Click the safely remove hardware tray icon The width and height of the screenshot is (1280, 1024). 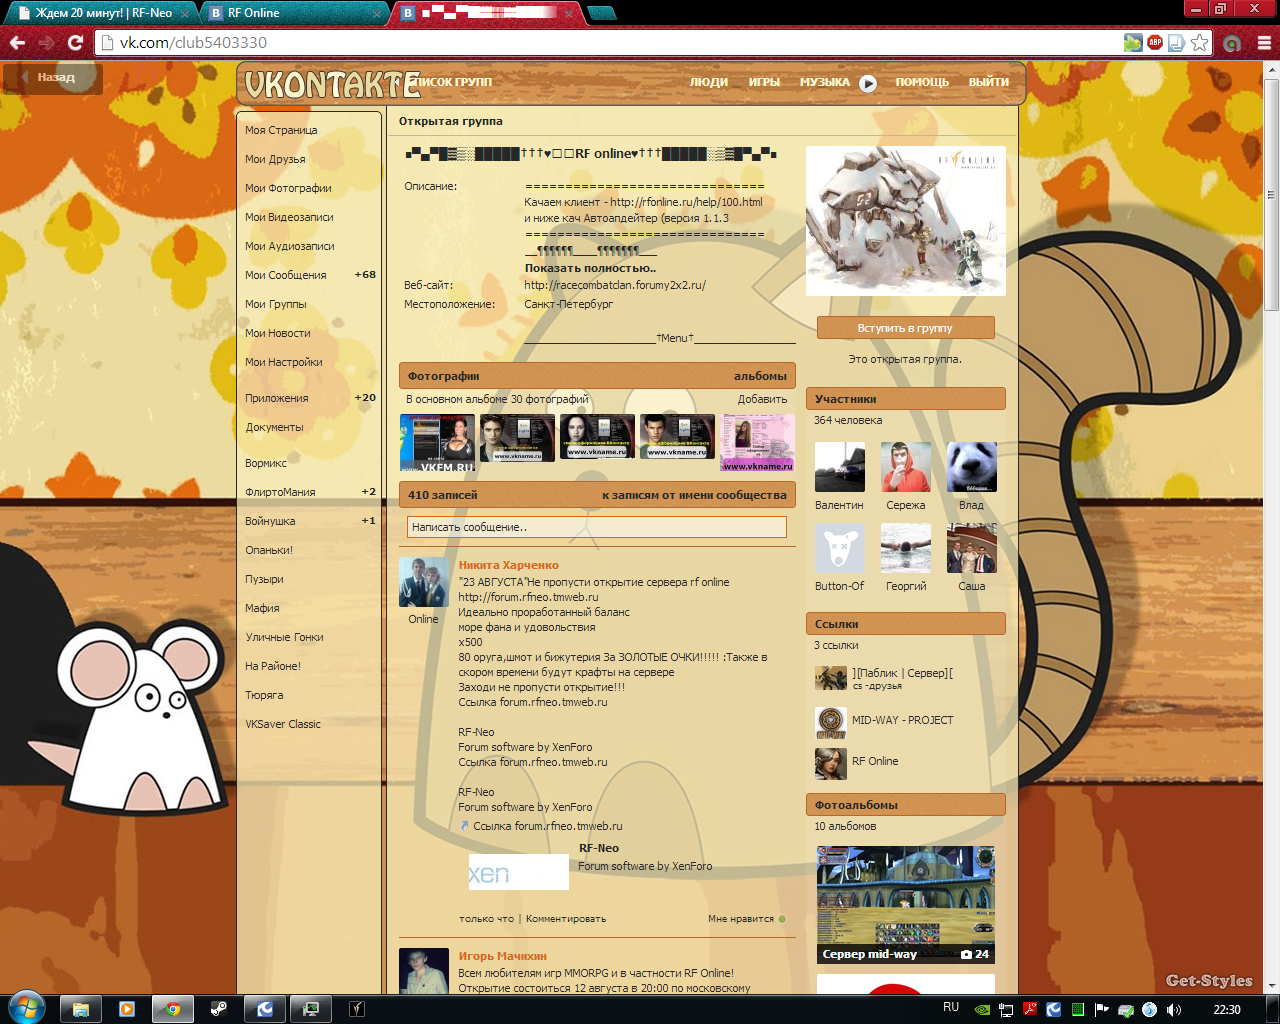click(x=1126, y=1010)
